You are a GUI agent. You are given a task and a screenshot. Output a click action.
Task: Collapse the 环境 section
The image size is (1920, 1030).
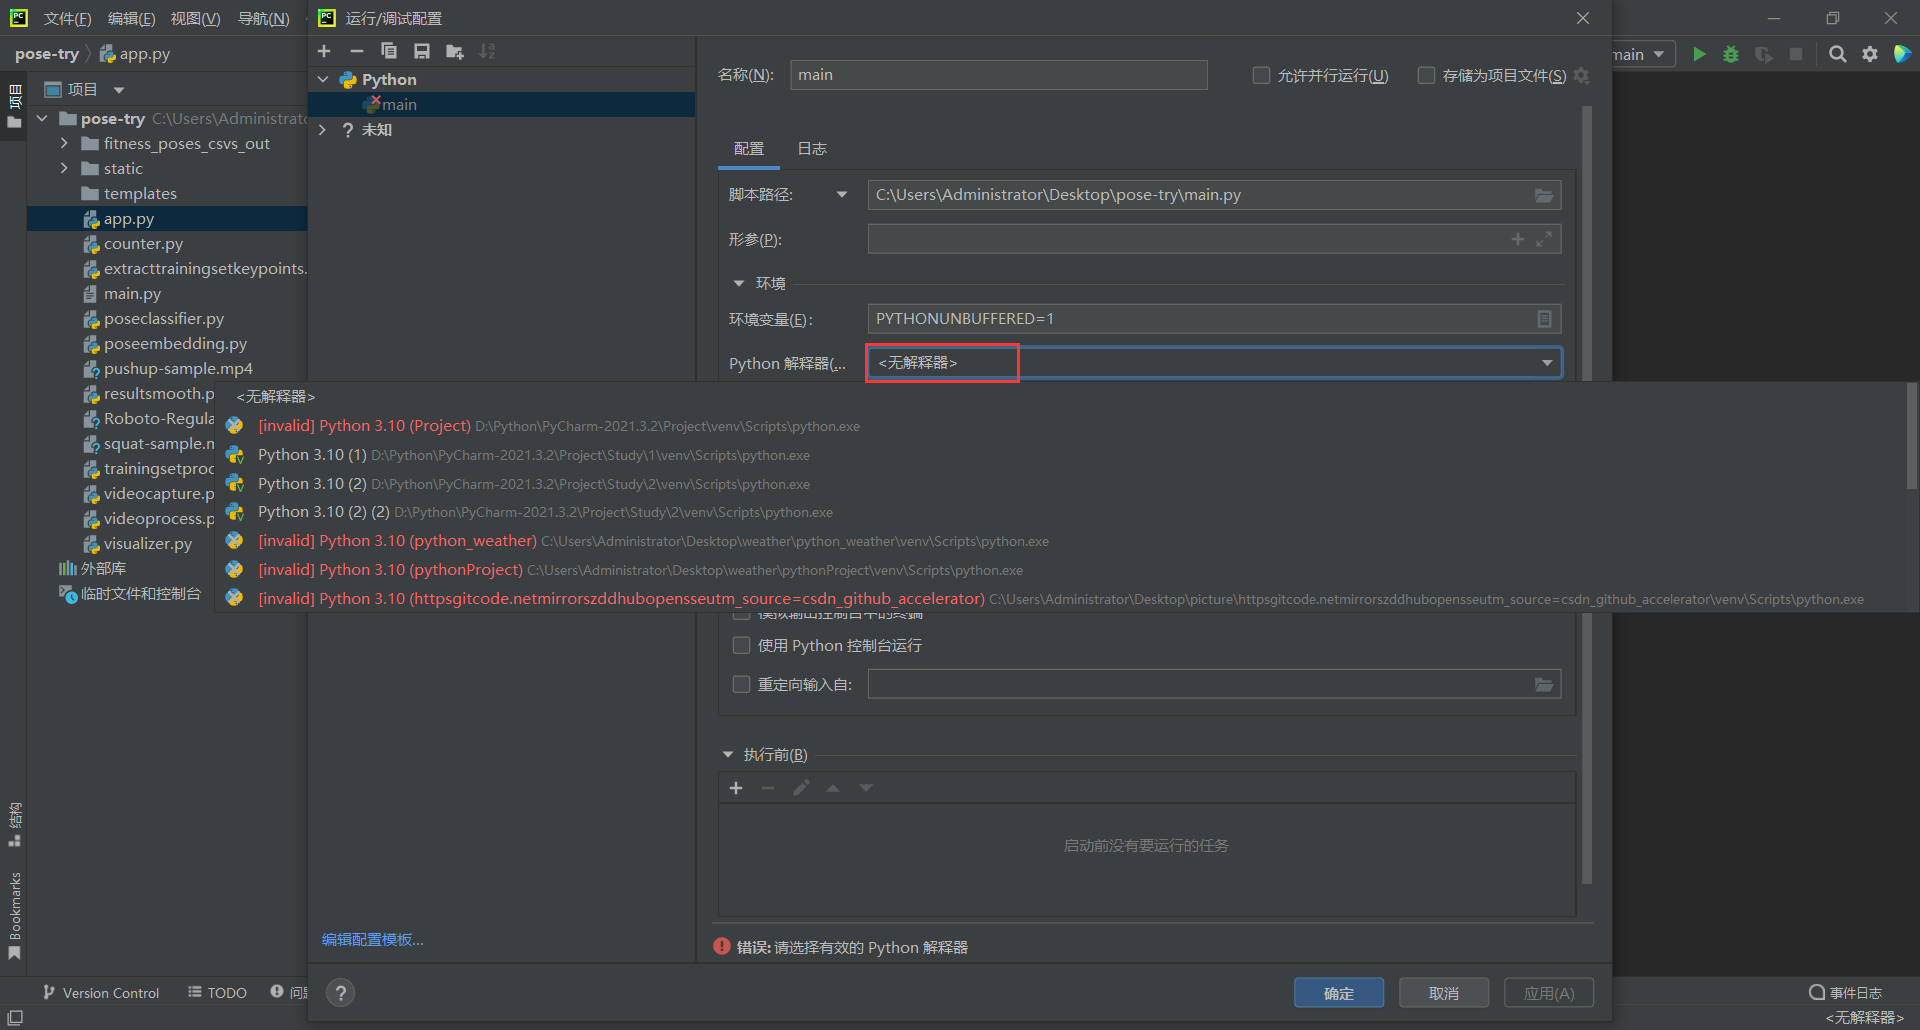739,284
